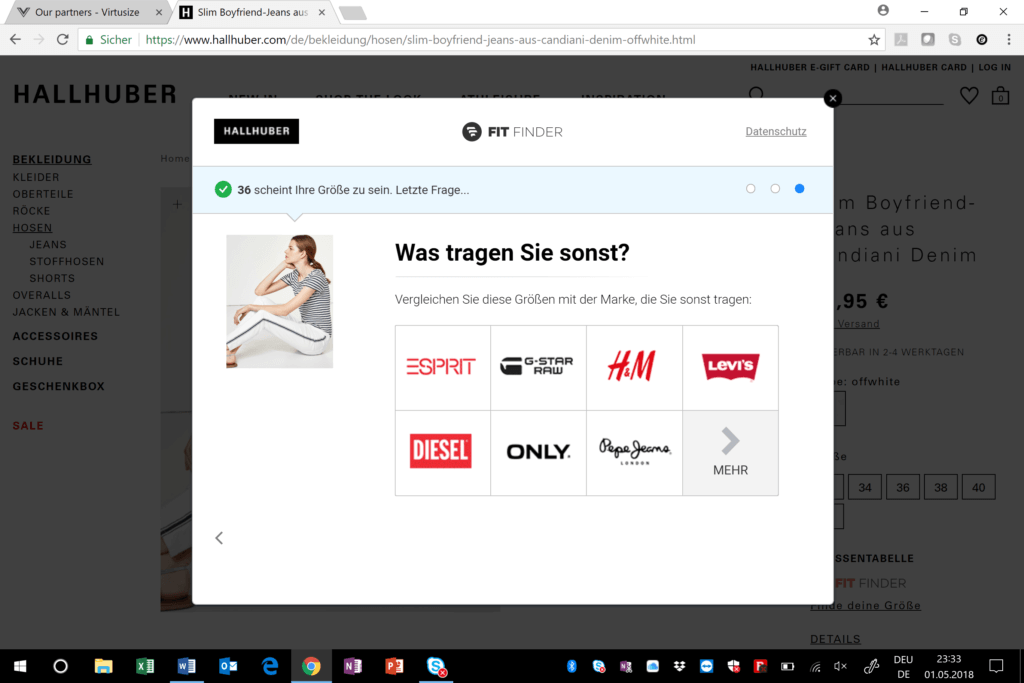1024x683 pixels.
Task: Open Skype from the taskbar
Action: [436, 666]
